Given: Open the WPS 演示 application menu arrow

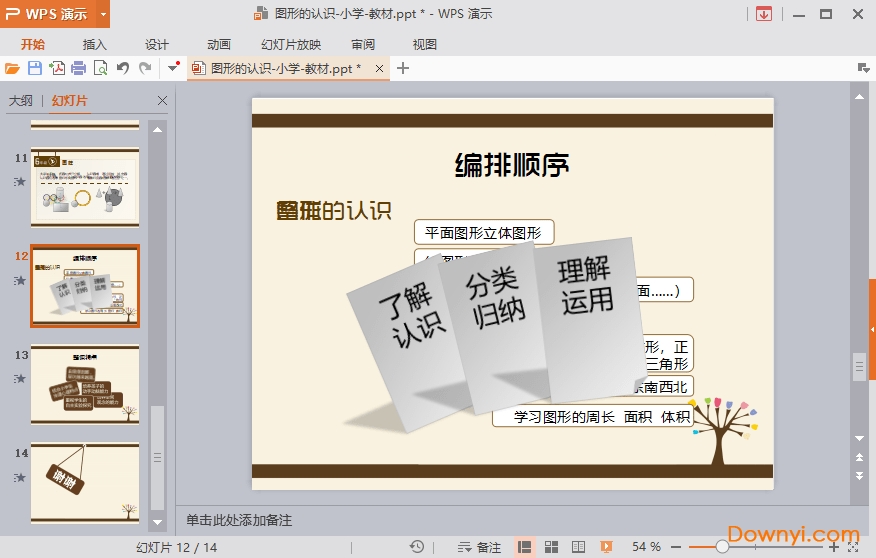Looking at the screenshot, I should click(x=103, y=14).
